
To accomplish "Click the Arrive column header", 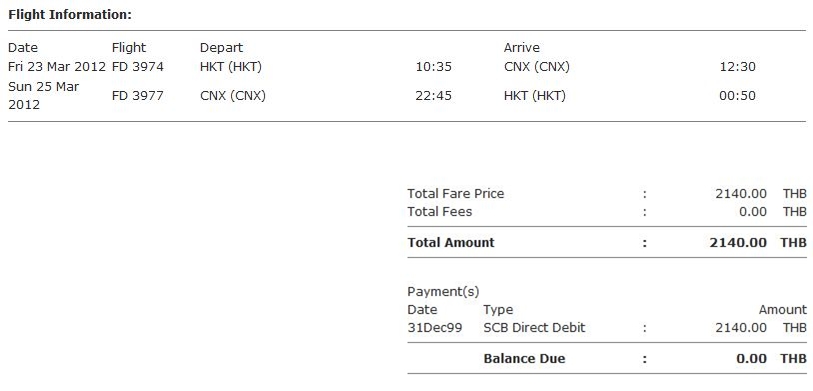I will (x=522, y=48).
